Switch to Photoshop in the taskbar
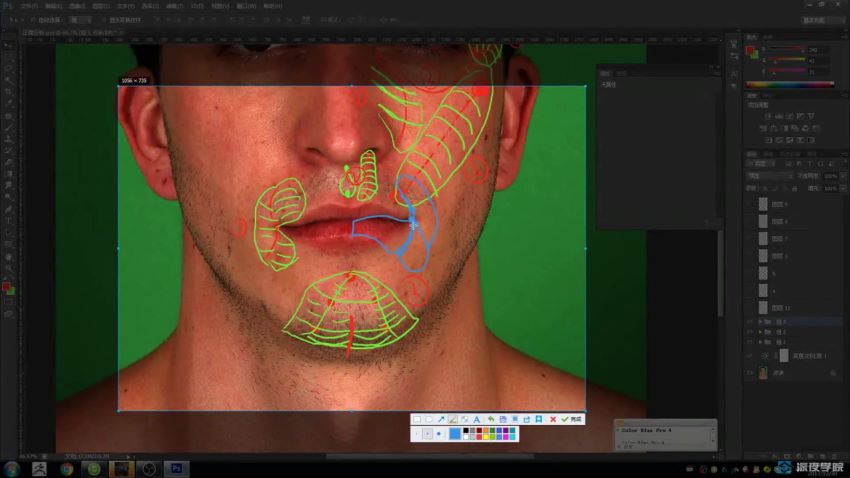The height and width of the screenshot is (478, 850). (176, 469)
